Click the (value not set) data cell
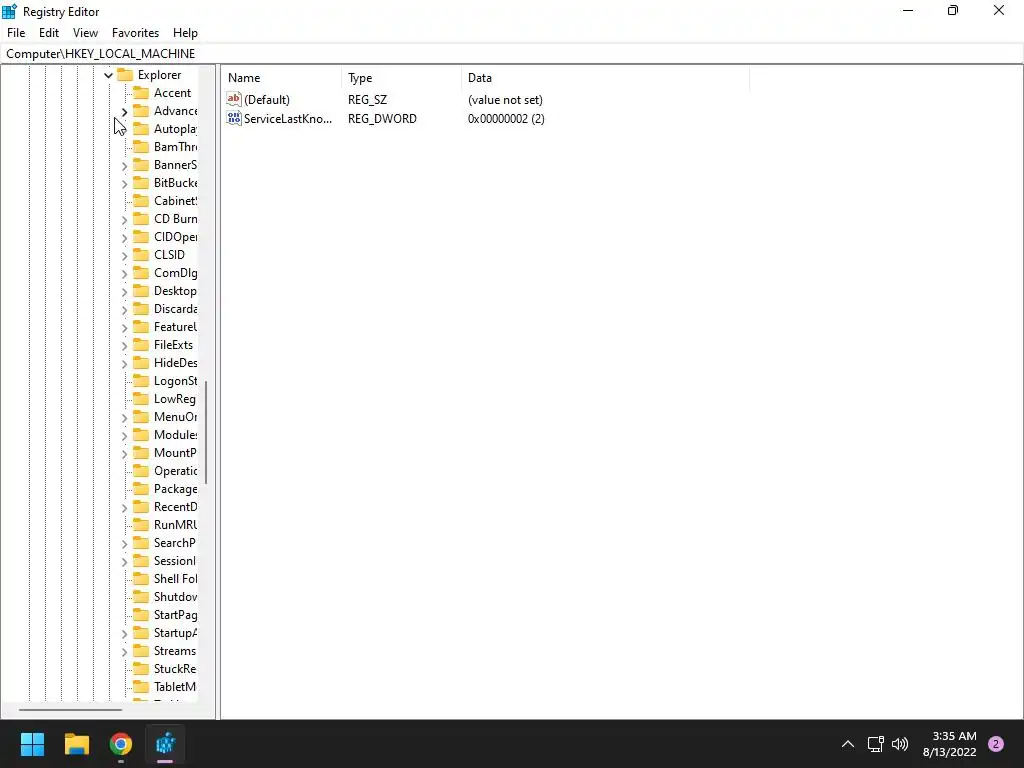Image resolution: width=1024 pixels, height=768 pixels. pos(505,100)
